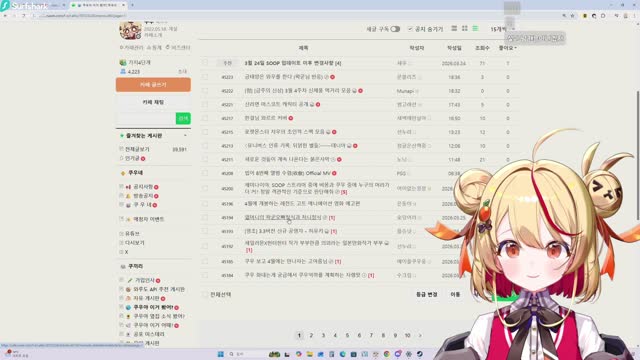Open the 공지사항 board
The width and height of the screenshot is (640, 360).
tap(143, 187)
